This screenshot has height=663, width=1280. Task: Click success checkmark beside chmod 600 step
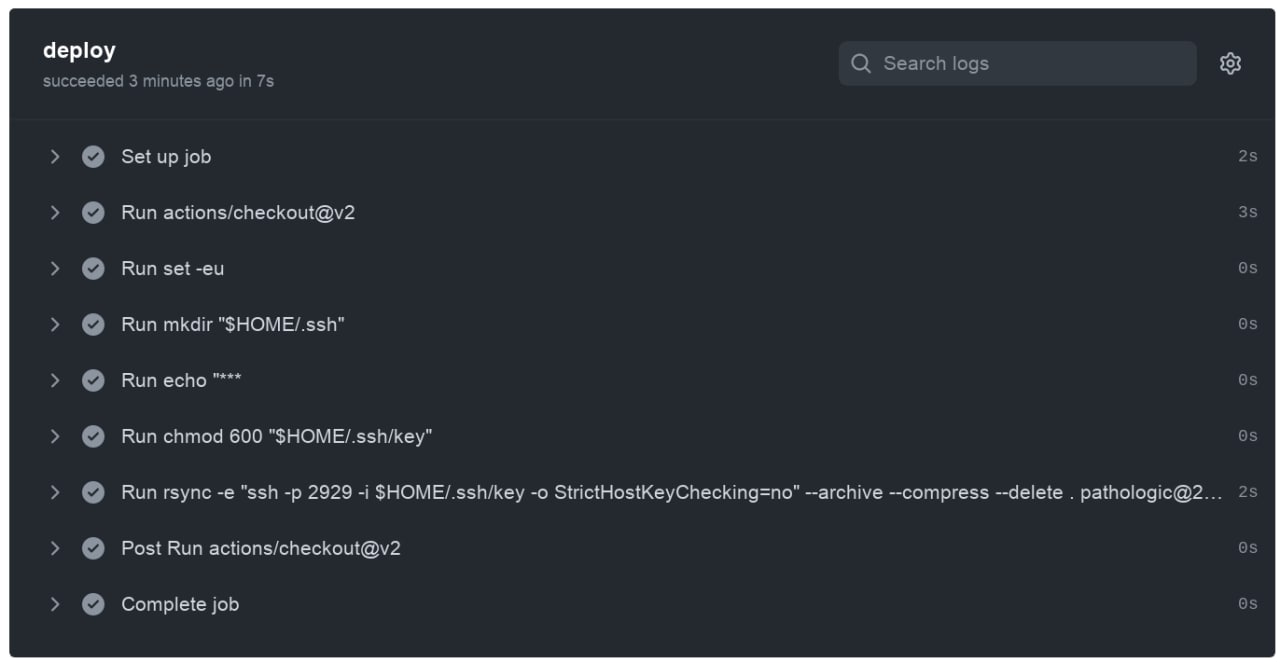(x=93, y=436)
